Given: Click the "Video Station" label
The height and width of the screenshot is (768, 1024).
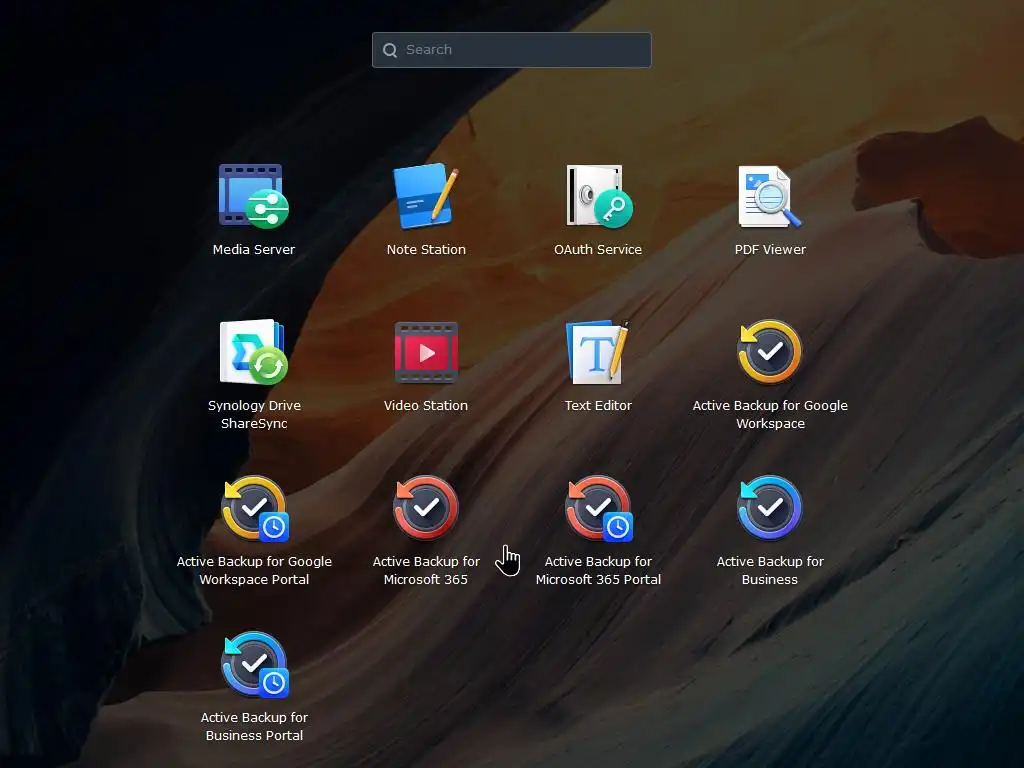Looking at the screenshot, I should click(x=426, y=406).
